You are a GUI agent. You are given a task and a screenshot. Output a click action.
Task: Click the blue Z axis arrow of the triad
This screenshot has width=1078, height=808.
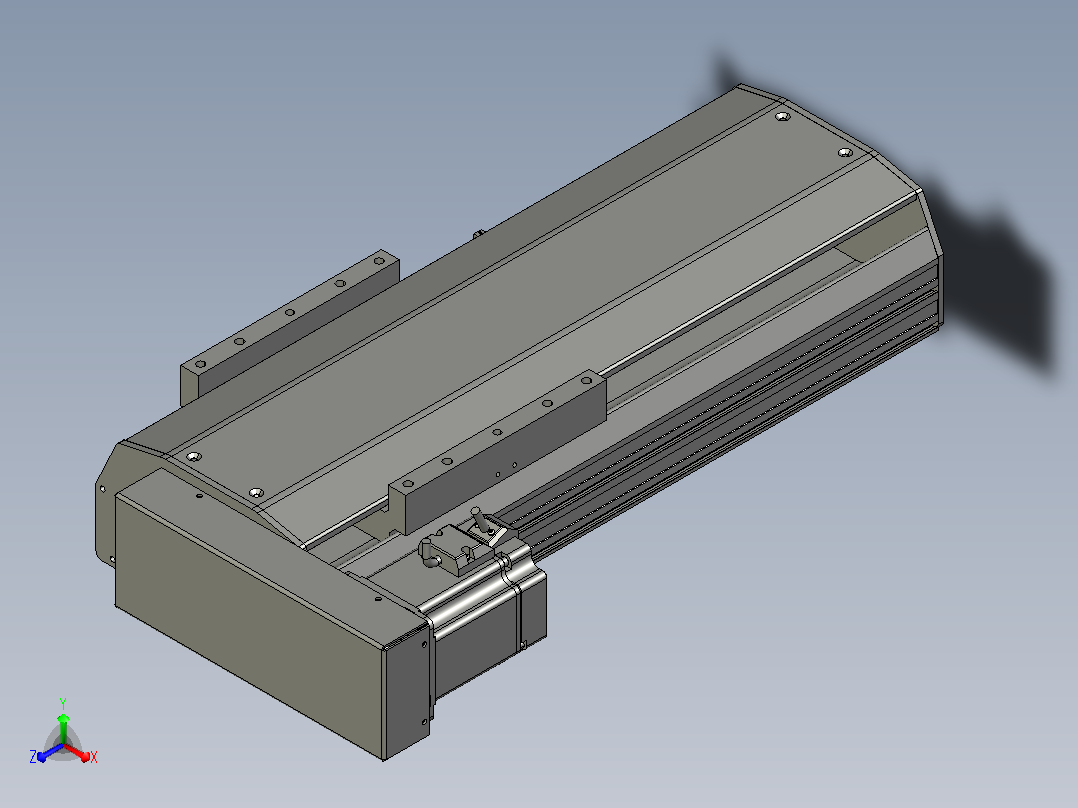coord(50,752)
